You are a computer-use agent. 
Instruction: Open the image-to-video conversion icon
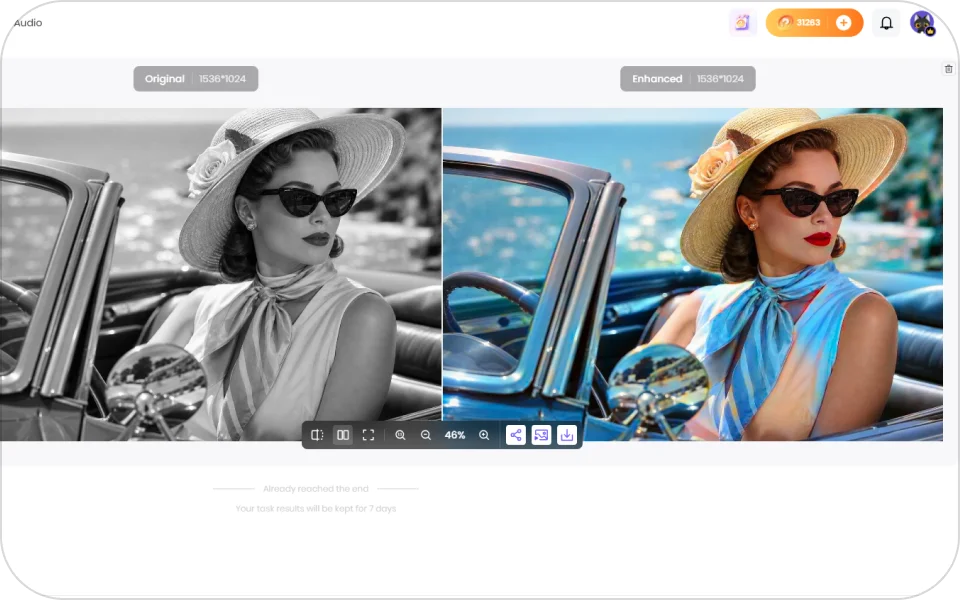click(541, 435)
